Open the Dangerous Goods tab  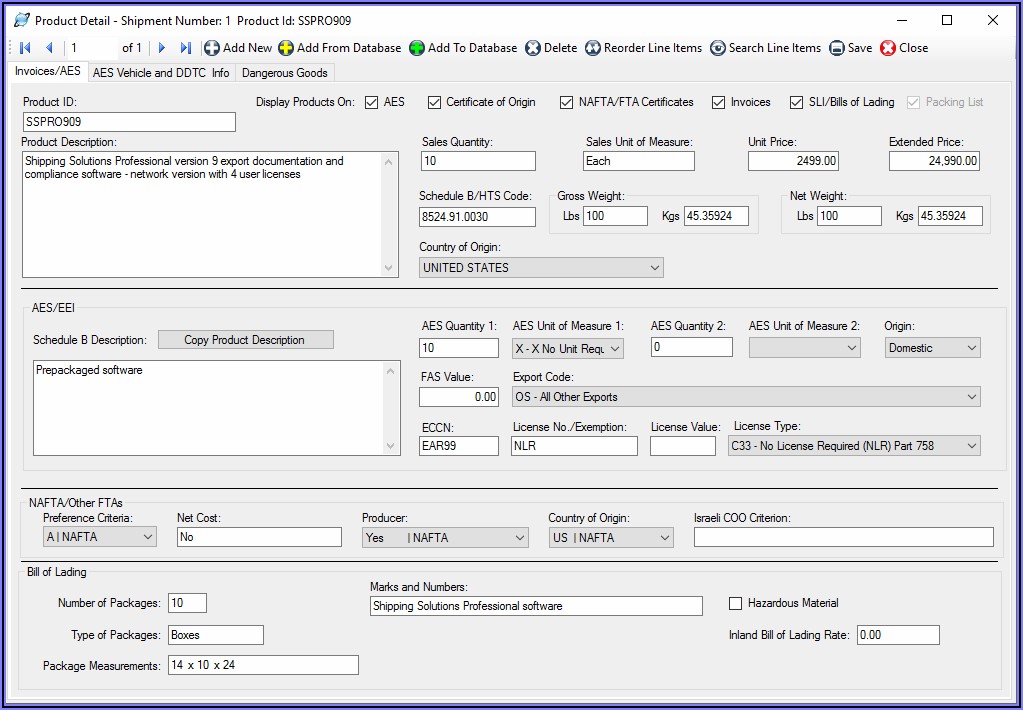(284, 73)
